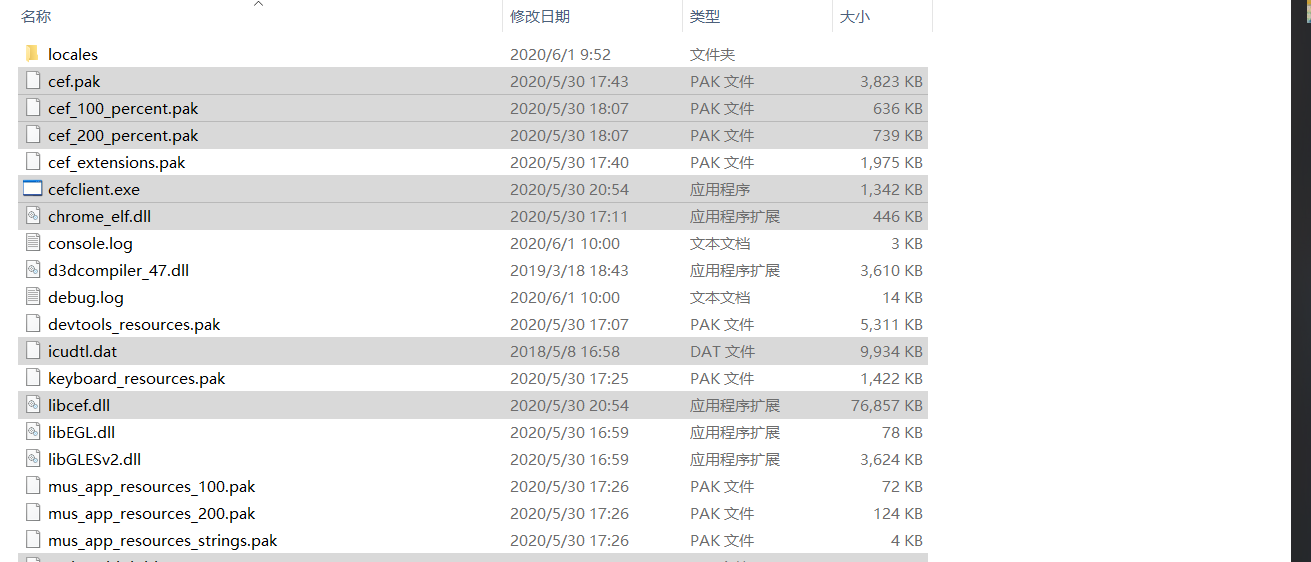Screen dimensions: 1311x562
Task: Select the cef_extensions.pak file name
Action: point(117,162)
